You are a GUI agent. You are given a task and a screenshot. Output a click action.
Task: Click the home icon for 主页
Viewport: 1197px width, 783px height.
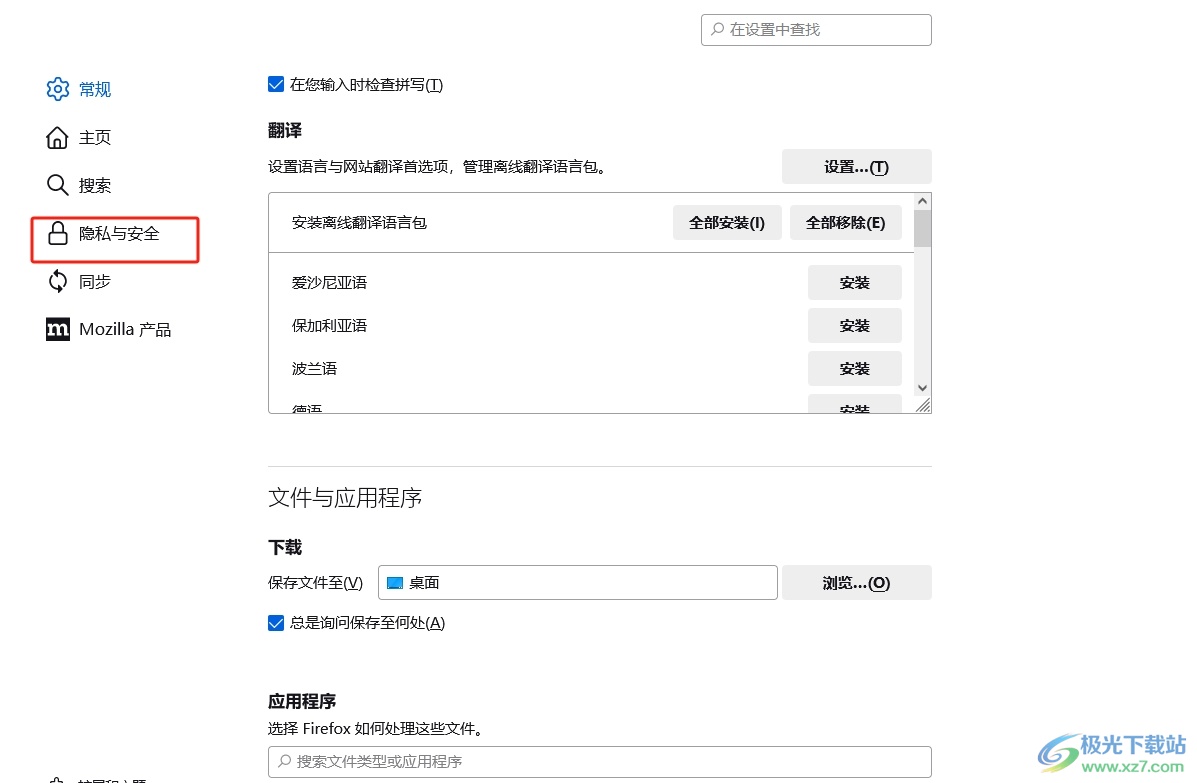[57, 137]
